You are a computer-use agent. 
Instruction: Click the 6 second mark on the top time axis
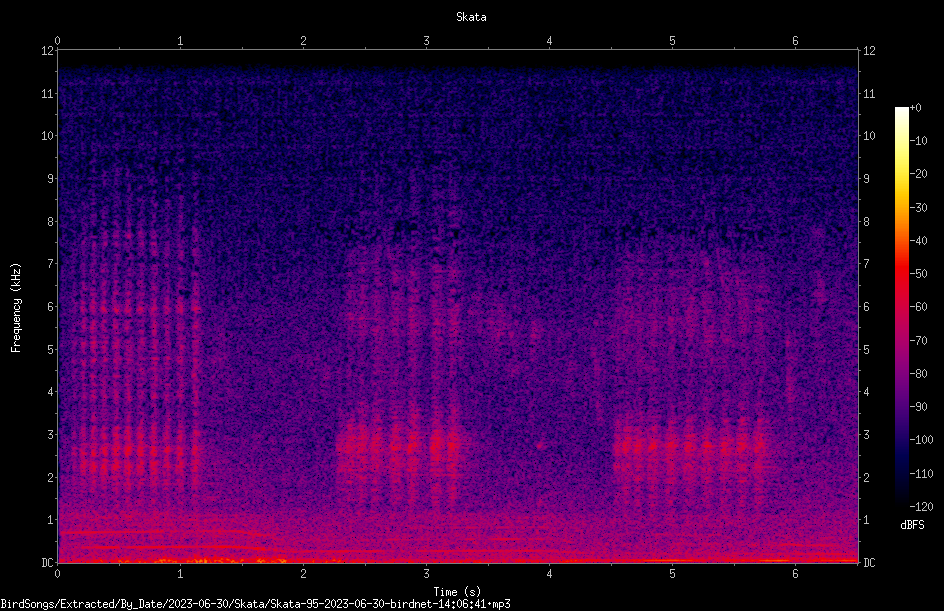[x=795, y=41]
